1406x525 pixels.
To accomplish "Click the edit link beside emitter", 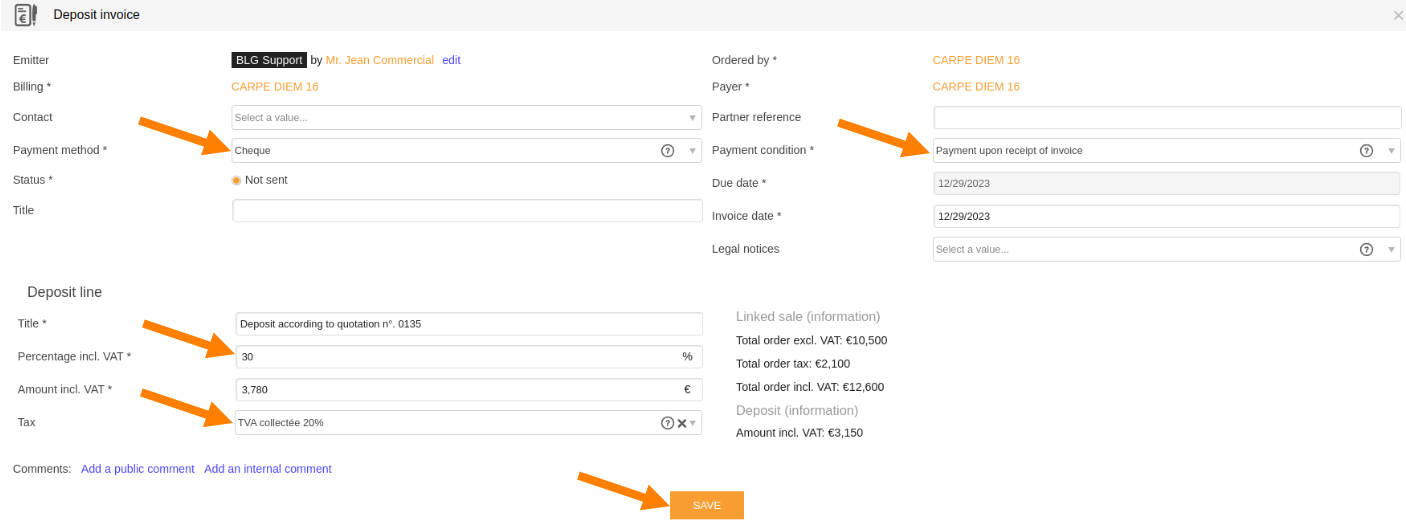I will click(x=451, y=60).
